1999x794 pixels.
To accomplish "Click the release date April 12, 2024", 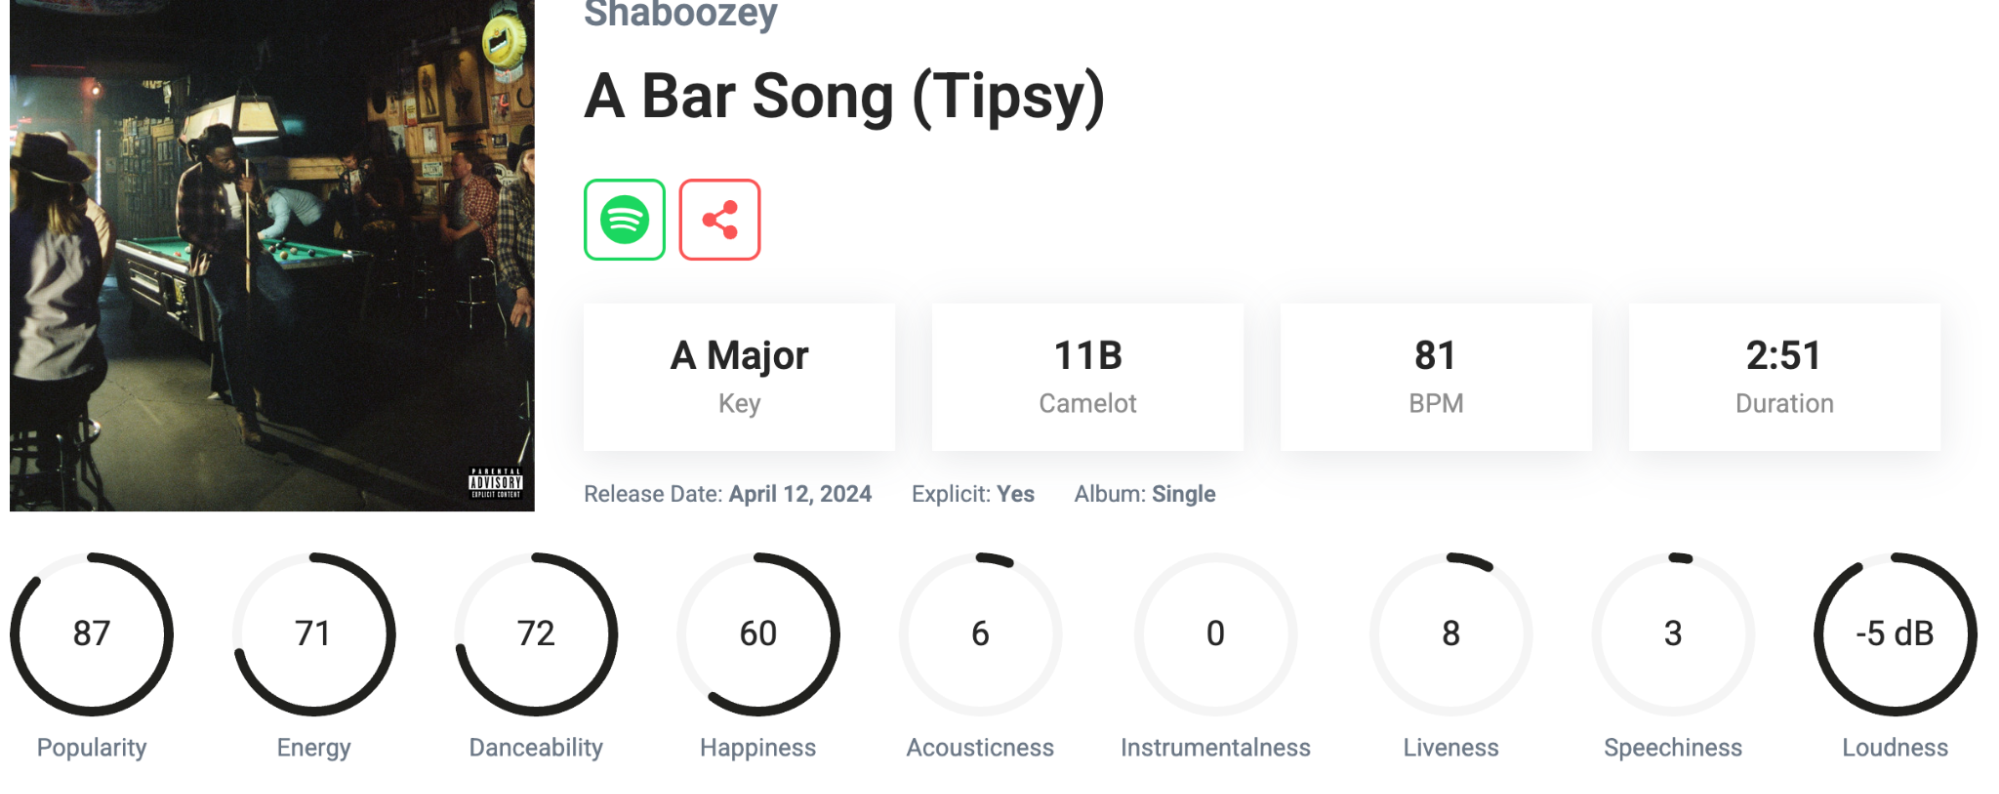I will (799, 493).
